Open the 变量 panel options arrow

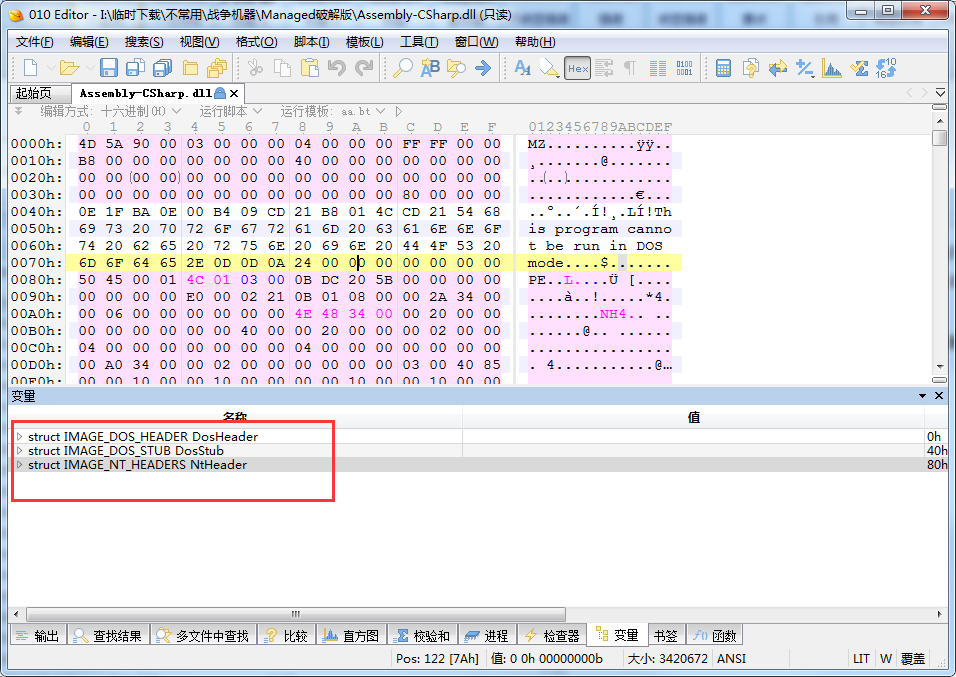pos(922,396)
